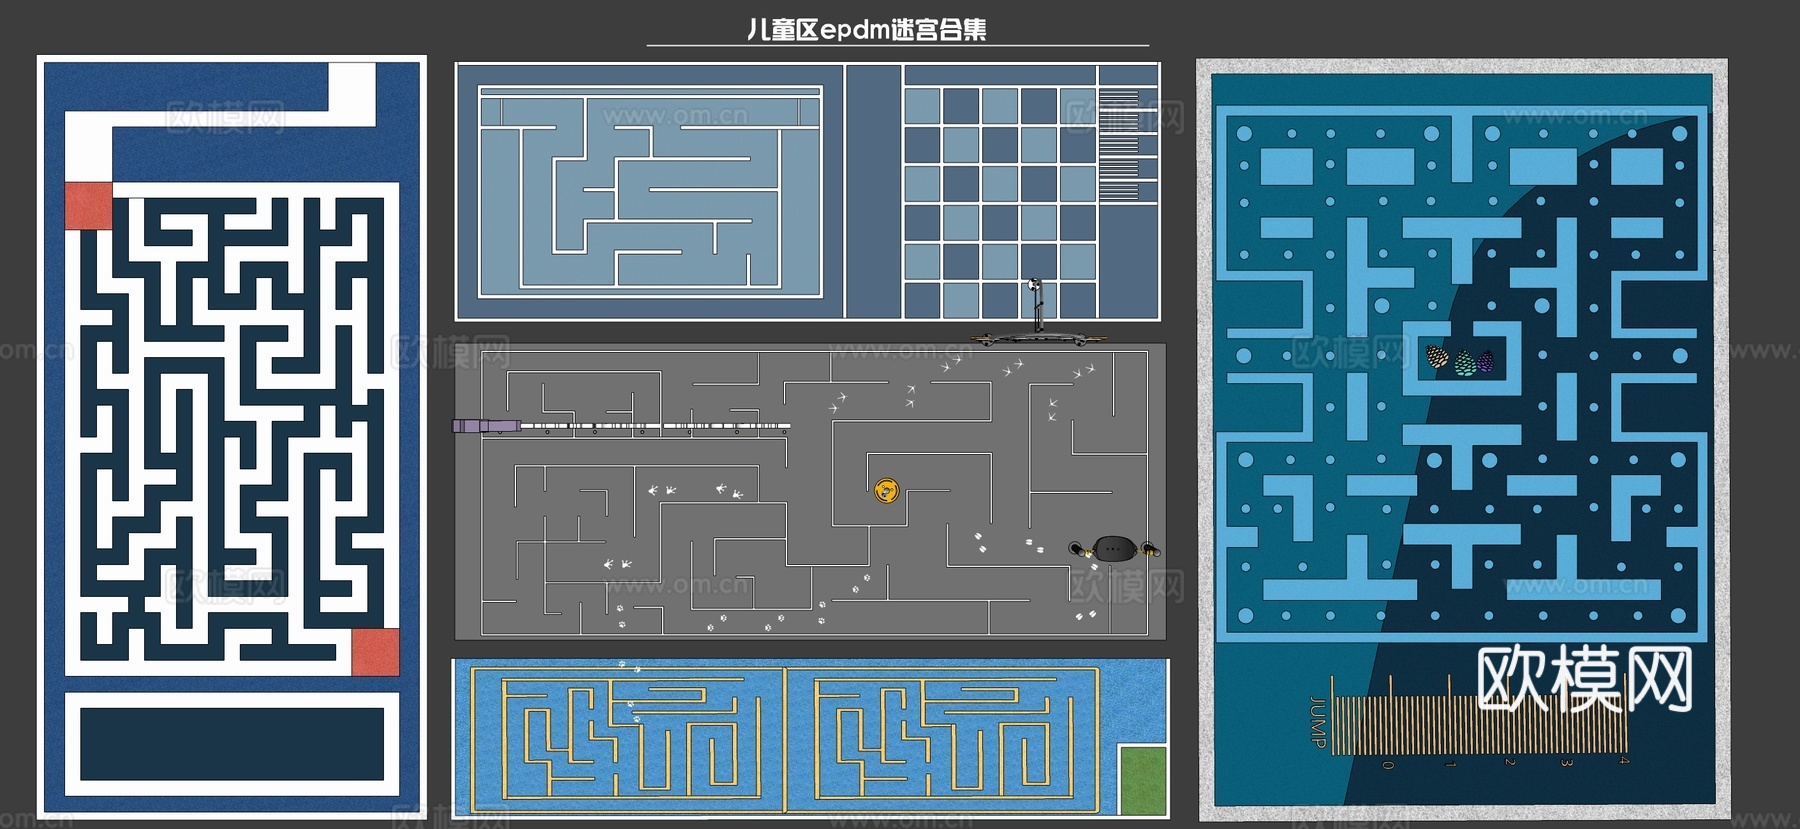Click the red square at the left maze's bottom corner
The height and width of the screenshot is (829, 1800).
tap(375, 651)
